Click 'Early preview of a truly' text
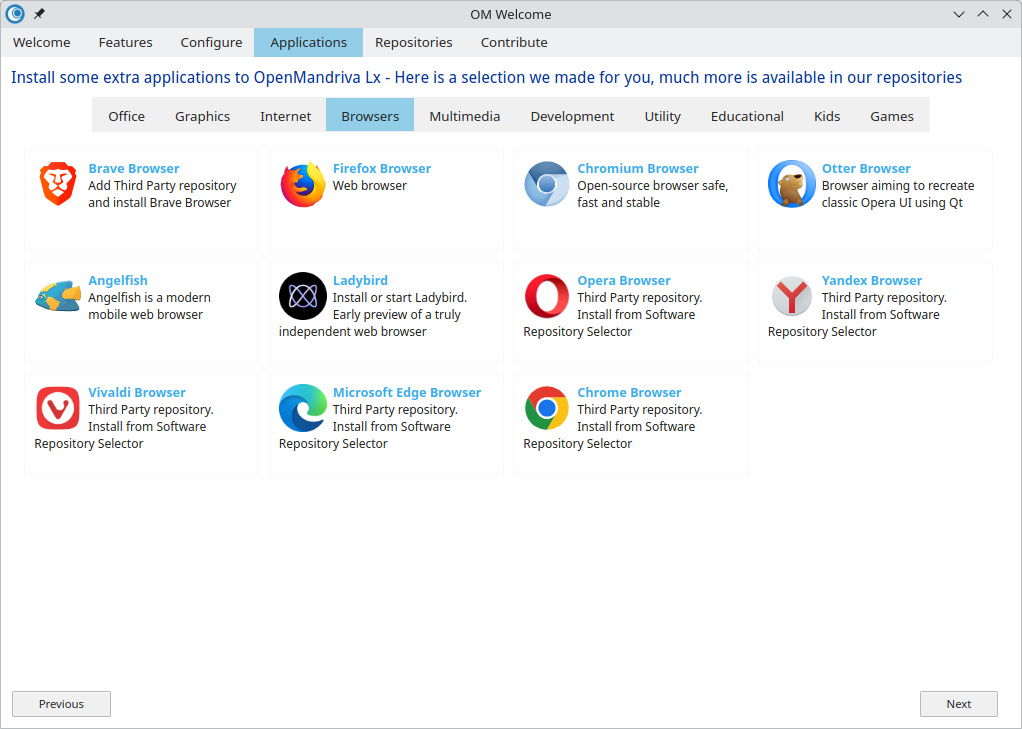1022x729 pixels. click(397, 315)
